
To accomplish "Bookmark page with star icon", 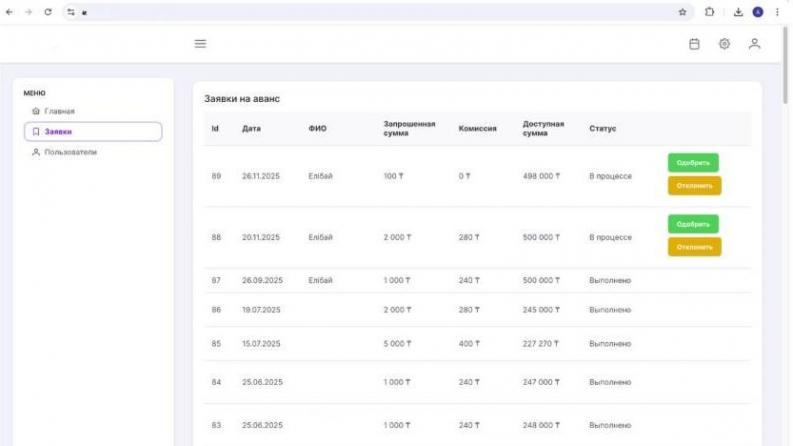I will [682, 12].
